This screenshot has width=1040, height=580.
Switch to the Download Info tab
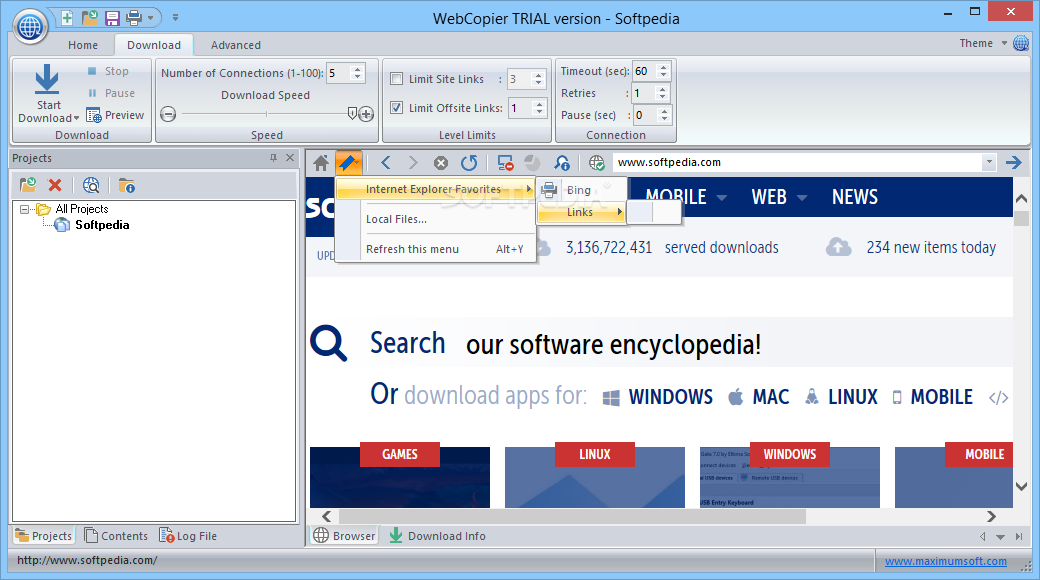pos(437,536)
